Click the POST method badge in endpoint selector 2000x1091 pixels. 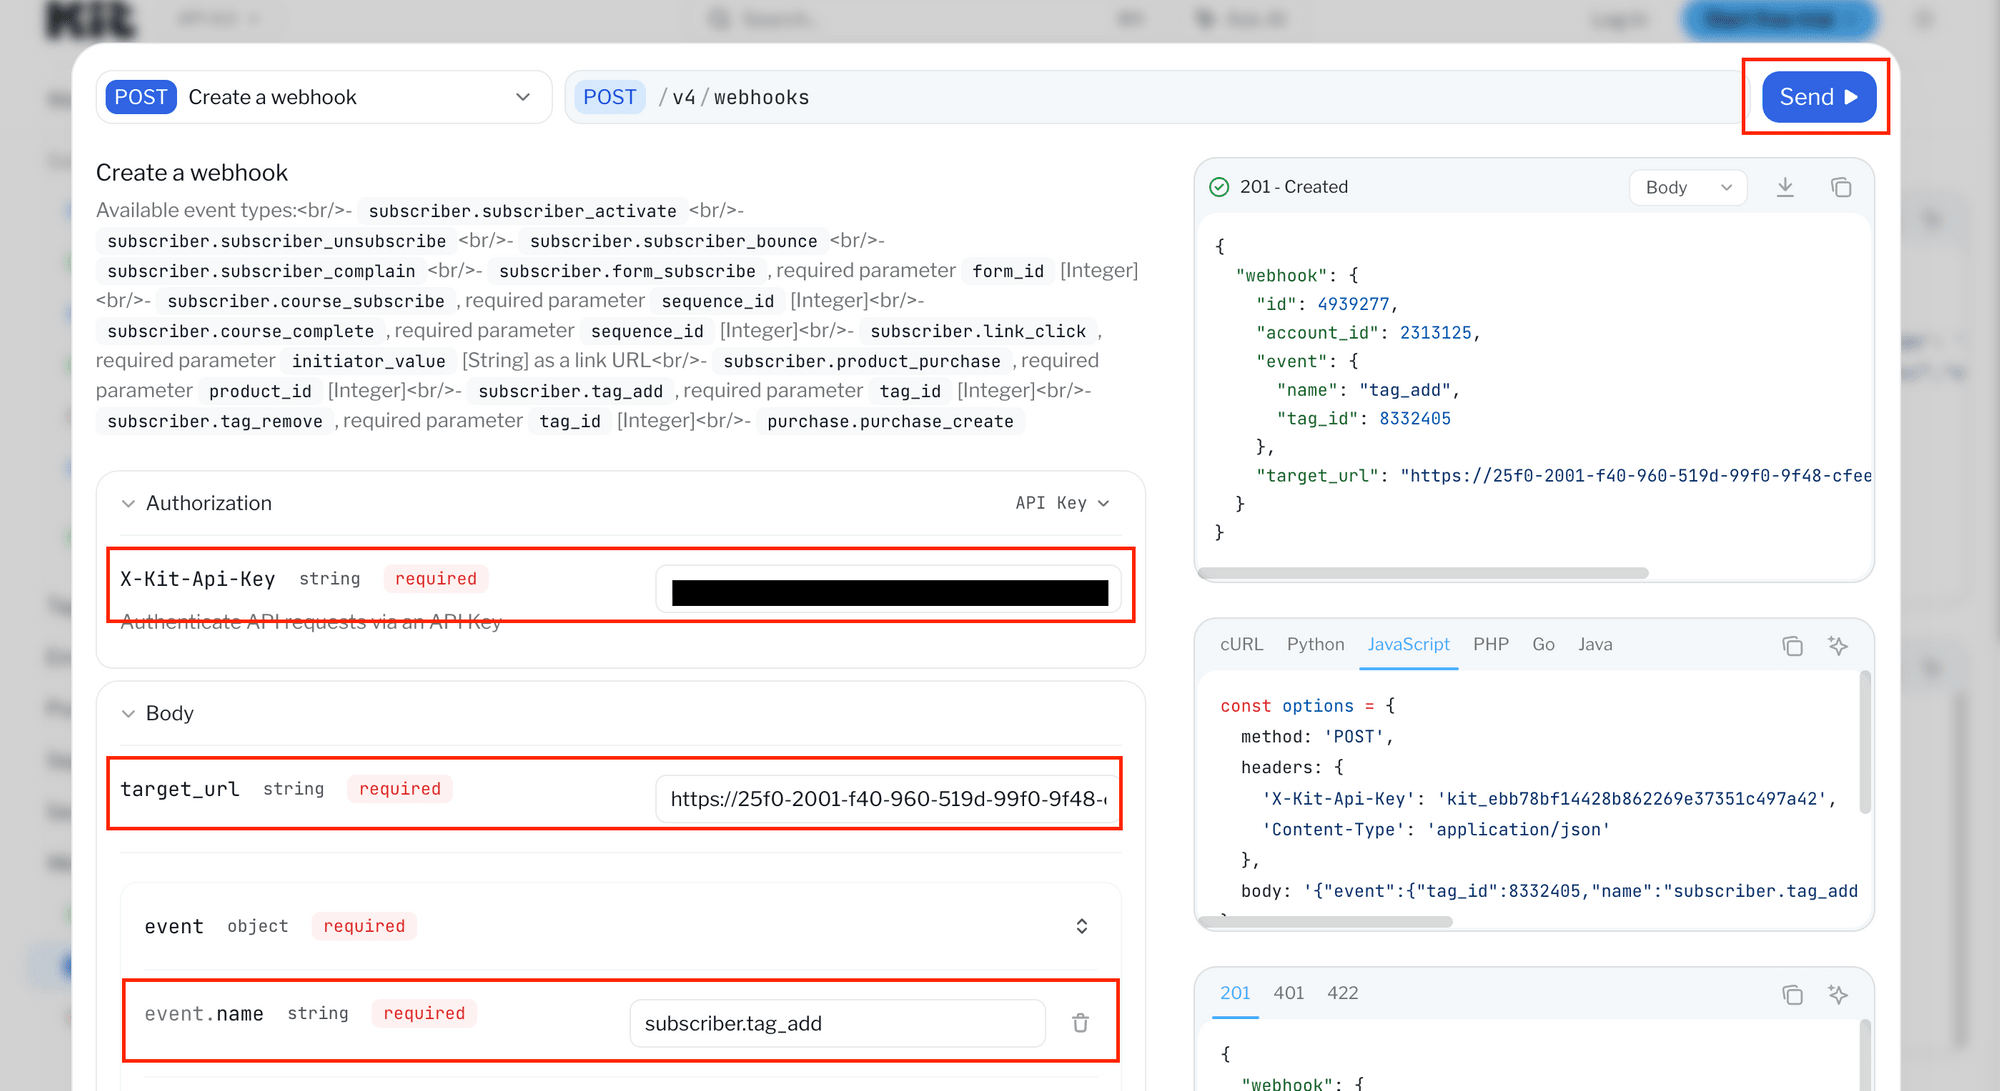(141, 97)
